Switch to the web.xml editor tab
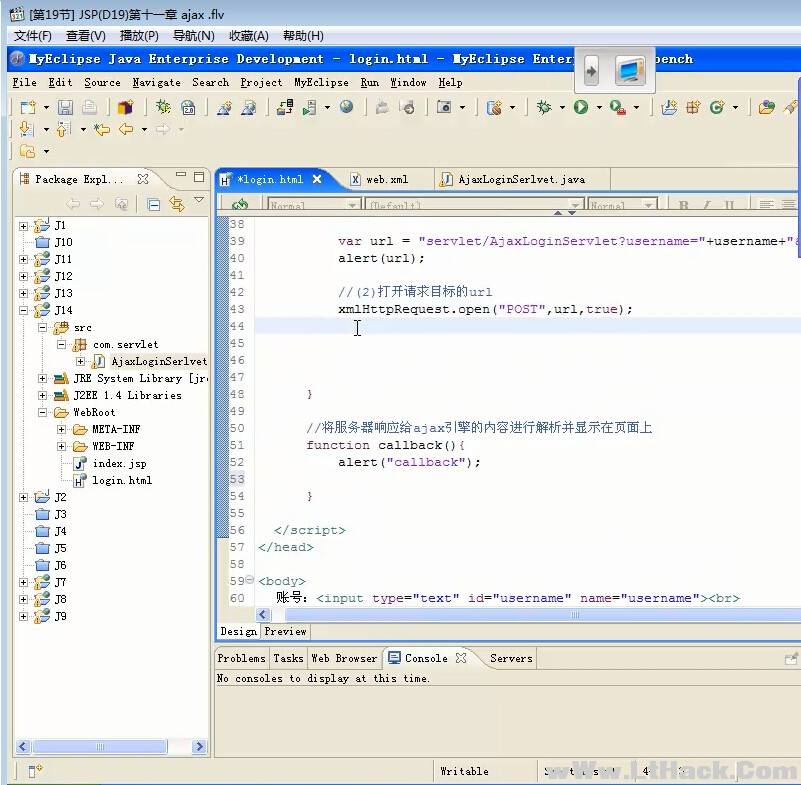 [x=386, y=180]
